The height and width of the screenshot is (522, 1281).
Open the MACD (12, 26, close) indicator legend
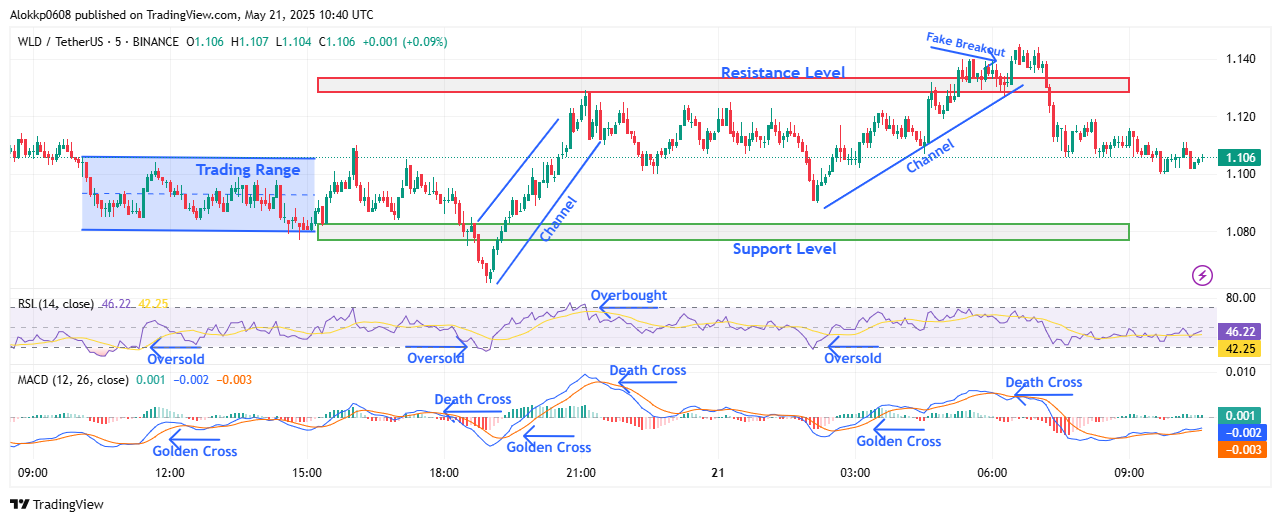73,379
